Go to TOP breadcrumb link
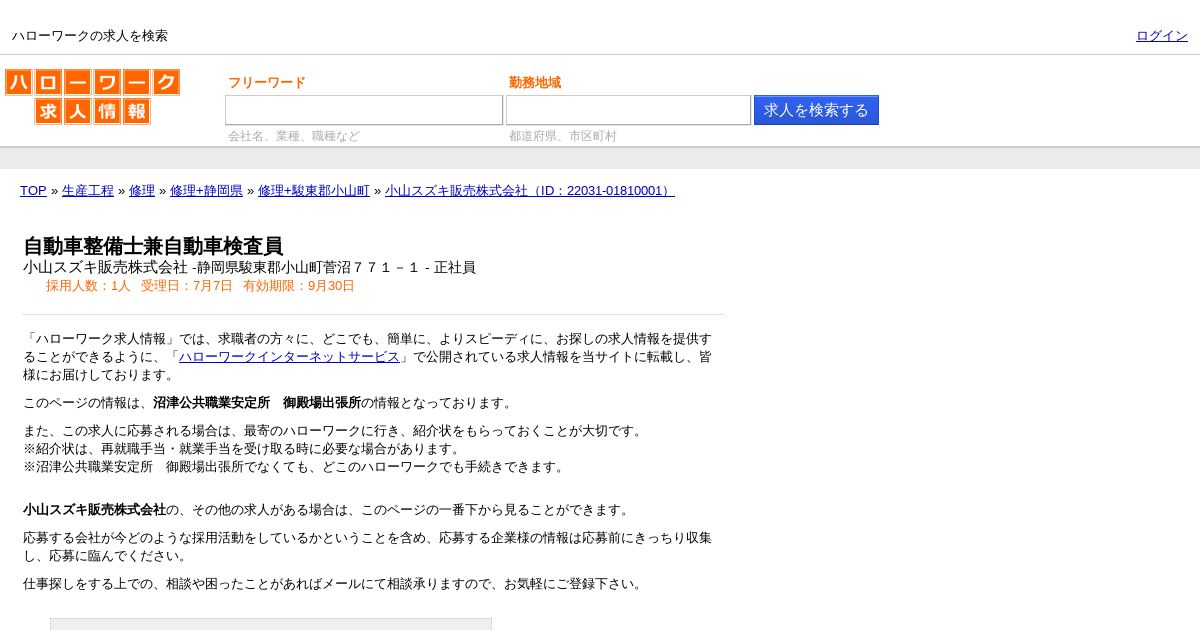 [33, 191]
